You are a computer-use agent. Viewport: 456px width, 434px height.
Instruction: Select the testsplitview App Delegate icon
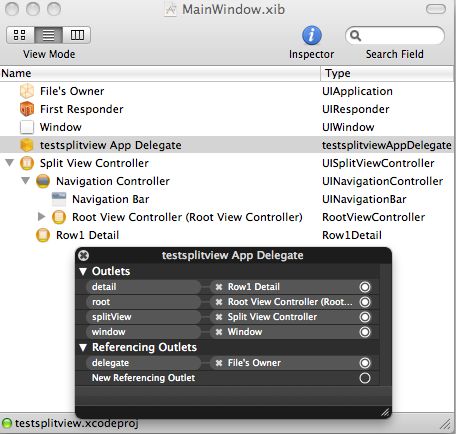pyautogui.click(x=27, y=145)
